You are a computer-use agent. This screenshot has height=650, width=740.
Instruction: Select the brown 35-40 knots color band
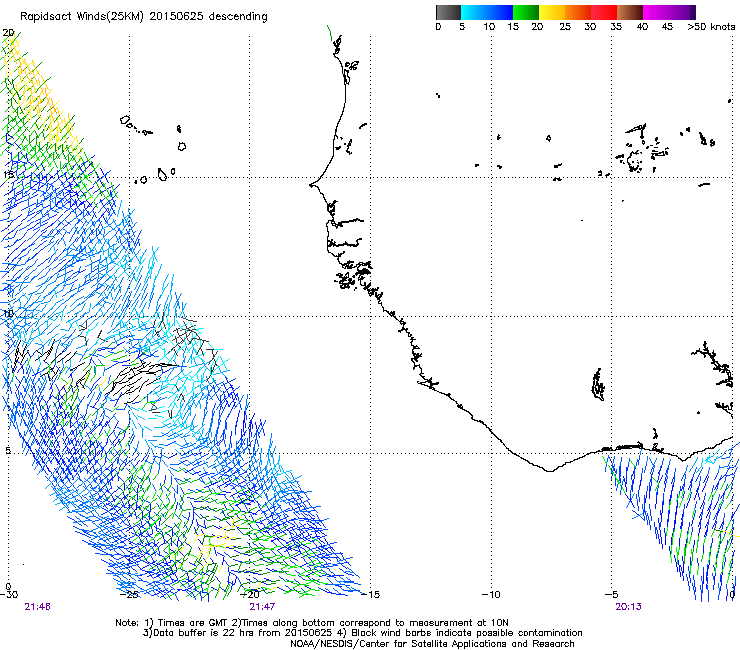click(630, 12)
